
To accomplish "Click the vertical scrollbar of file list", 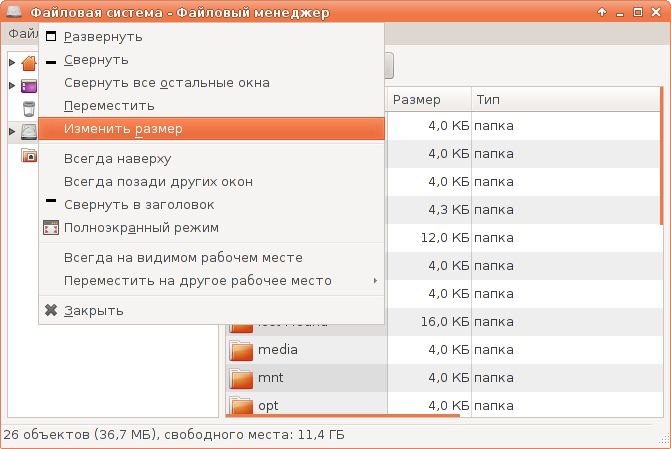I will 662,156.
